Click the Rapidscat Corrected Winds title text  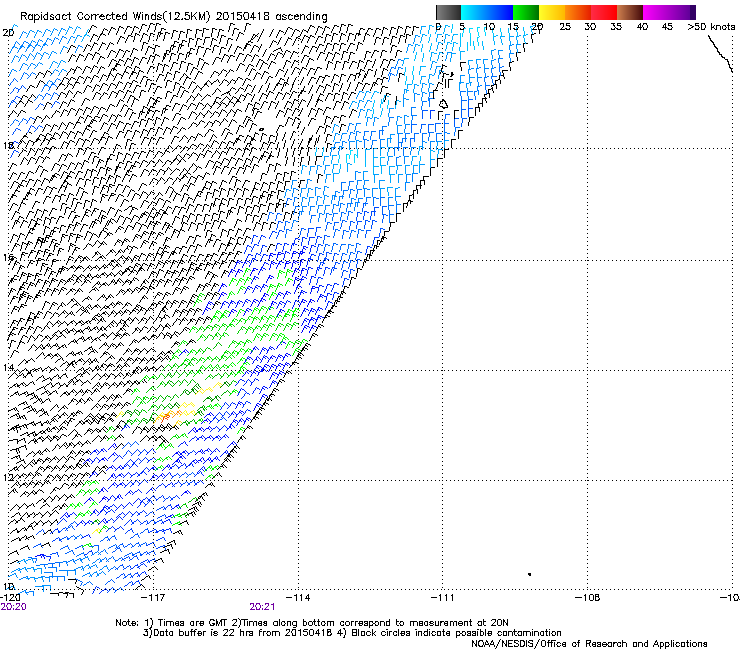click(174, 16)
